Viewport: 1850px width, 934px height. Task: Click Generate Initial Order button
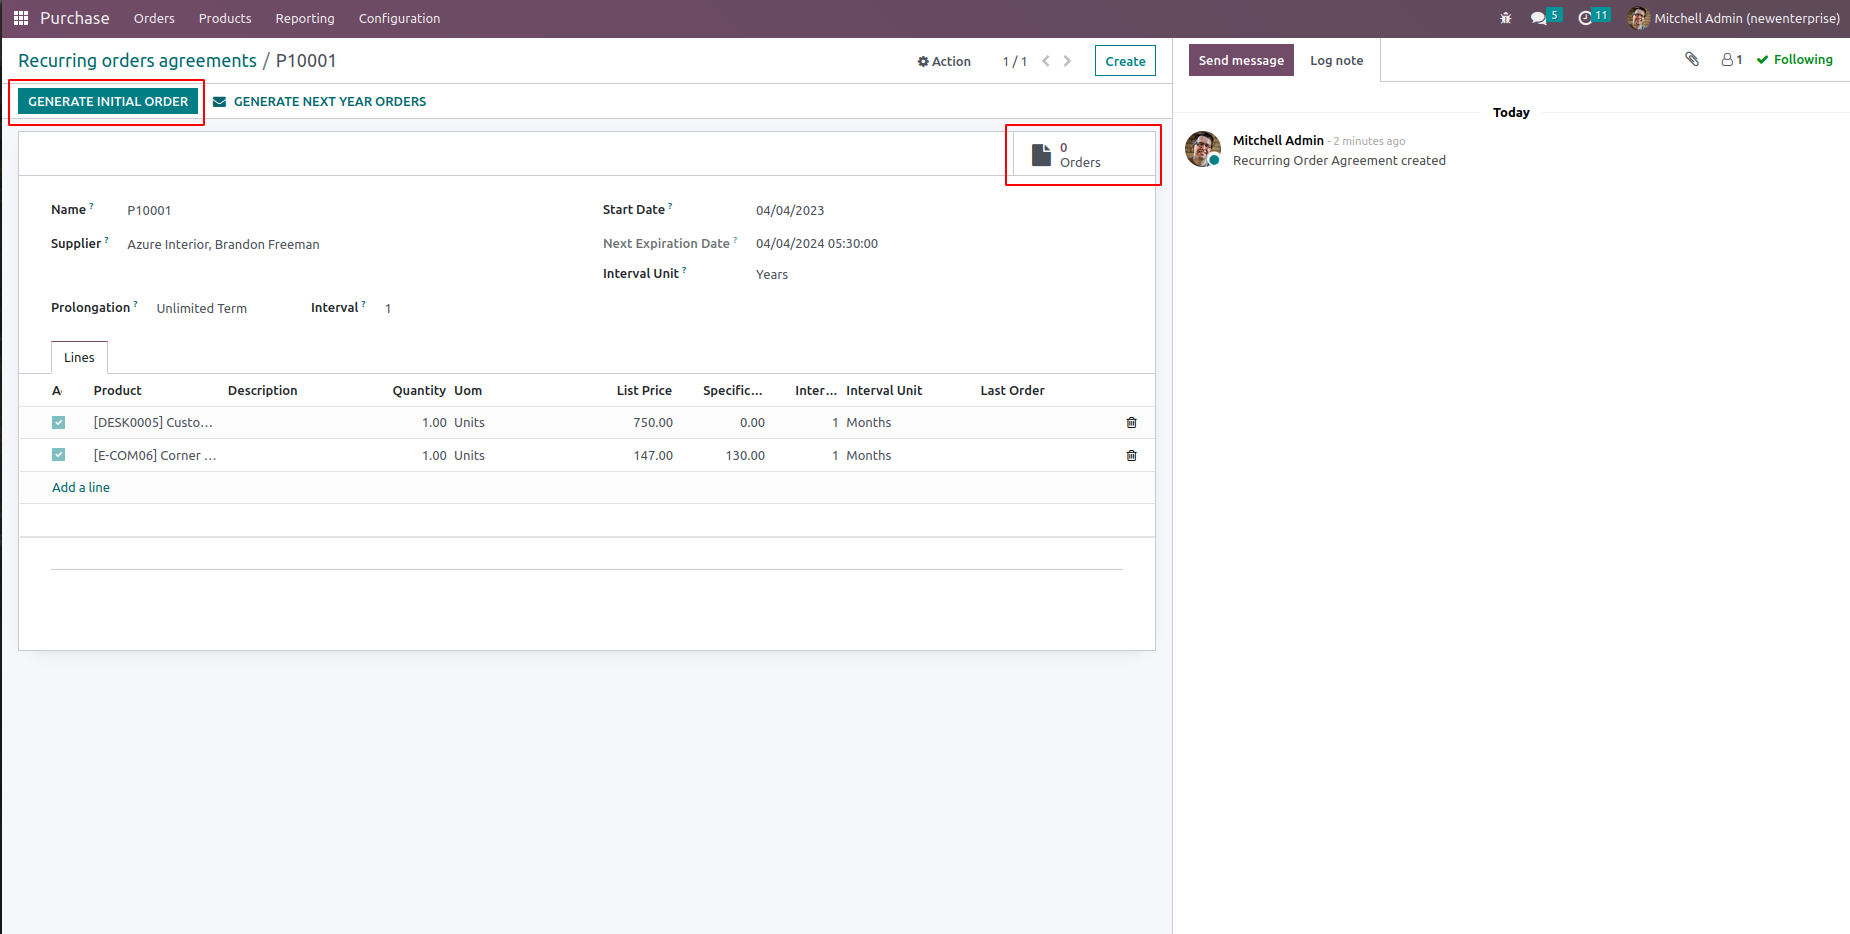point(108,101)
